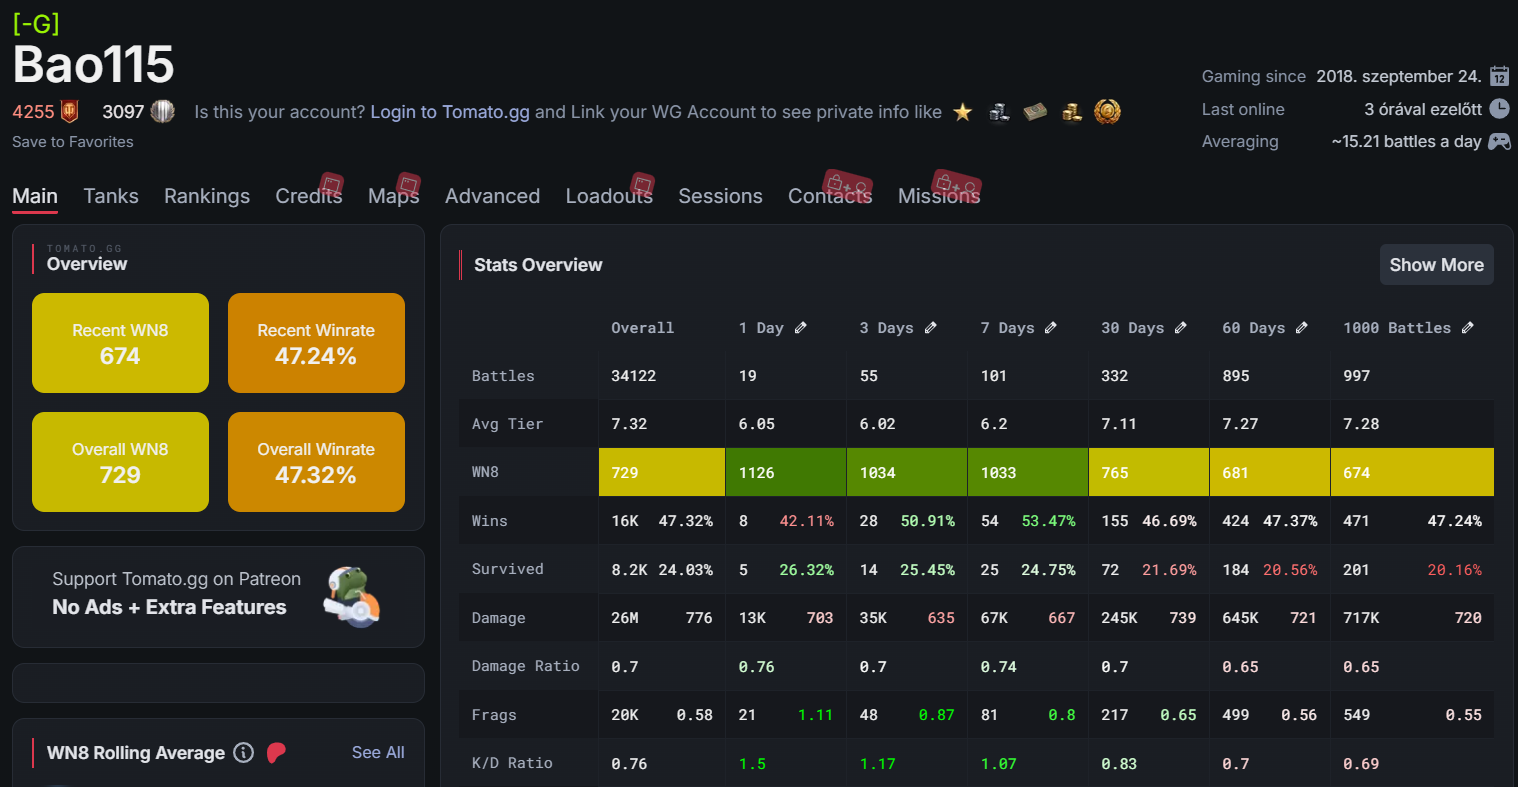Screen dimensions: 1518x787
Task: Click the 1 Day winrate 42.11%
Action: tap(806, 521)
